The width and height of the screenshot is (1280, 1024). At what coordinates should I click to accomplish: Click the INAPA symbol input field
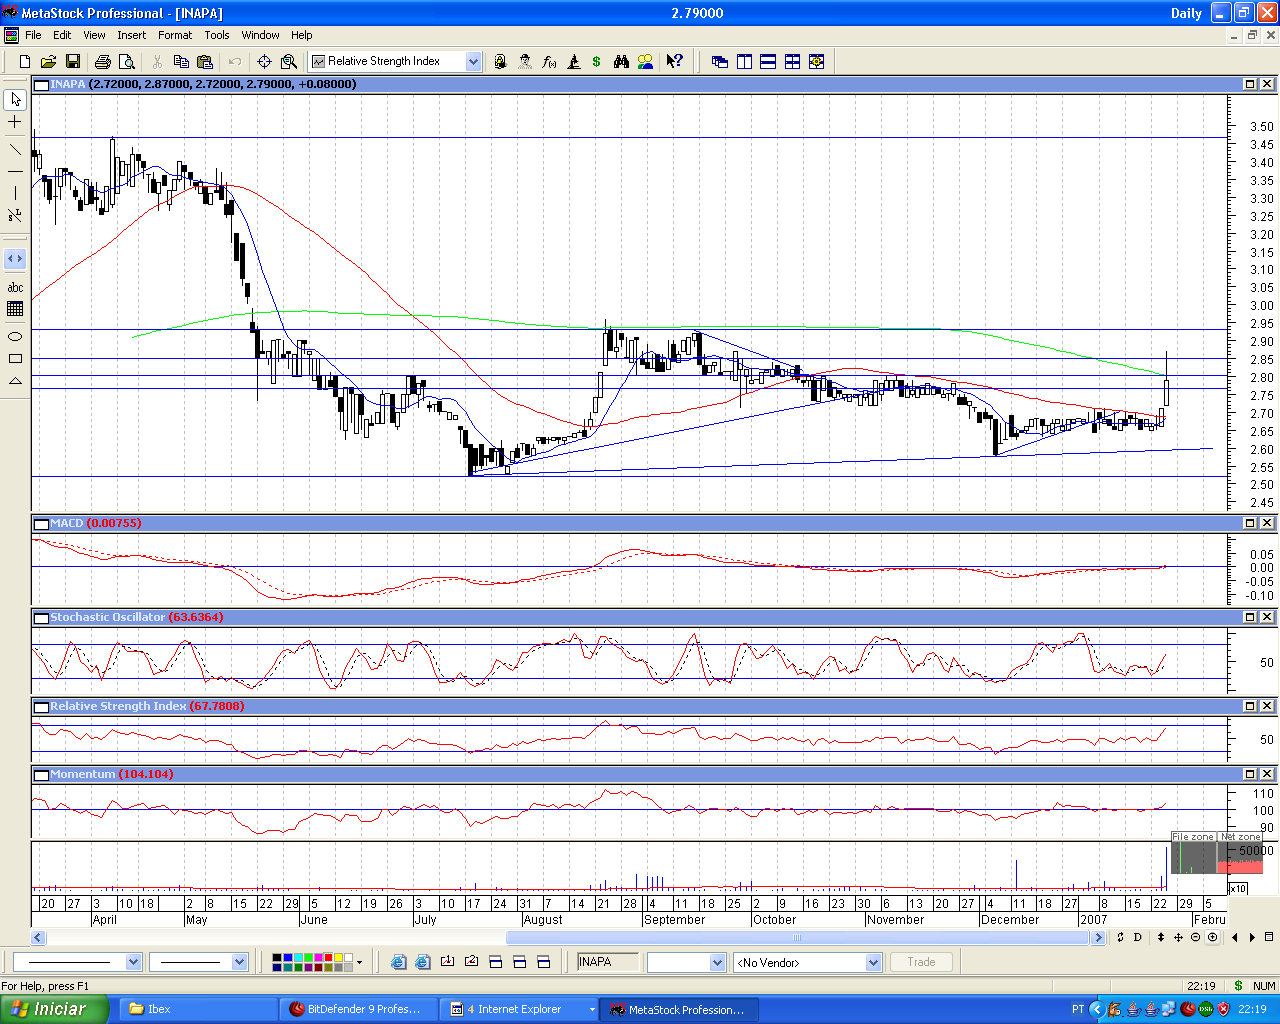coord(607,962)
